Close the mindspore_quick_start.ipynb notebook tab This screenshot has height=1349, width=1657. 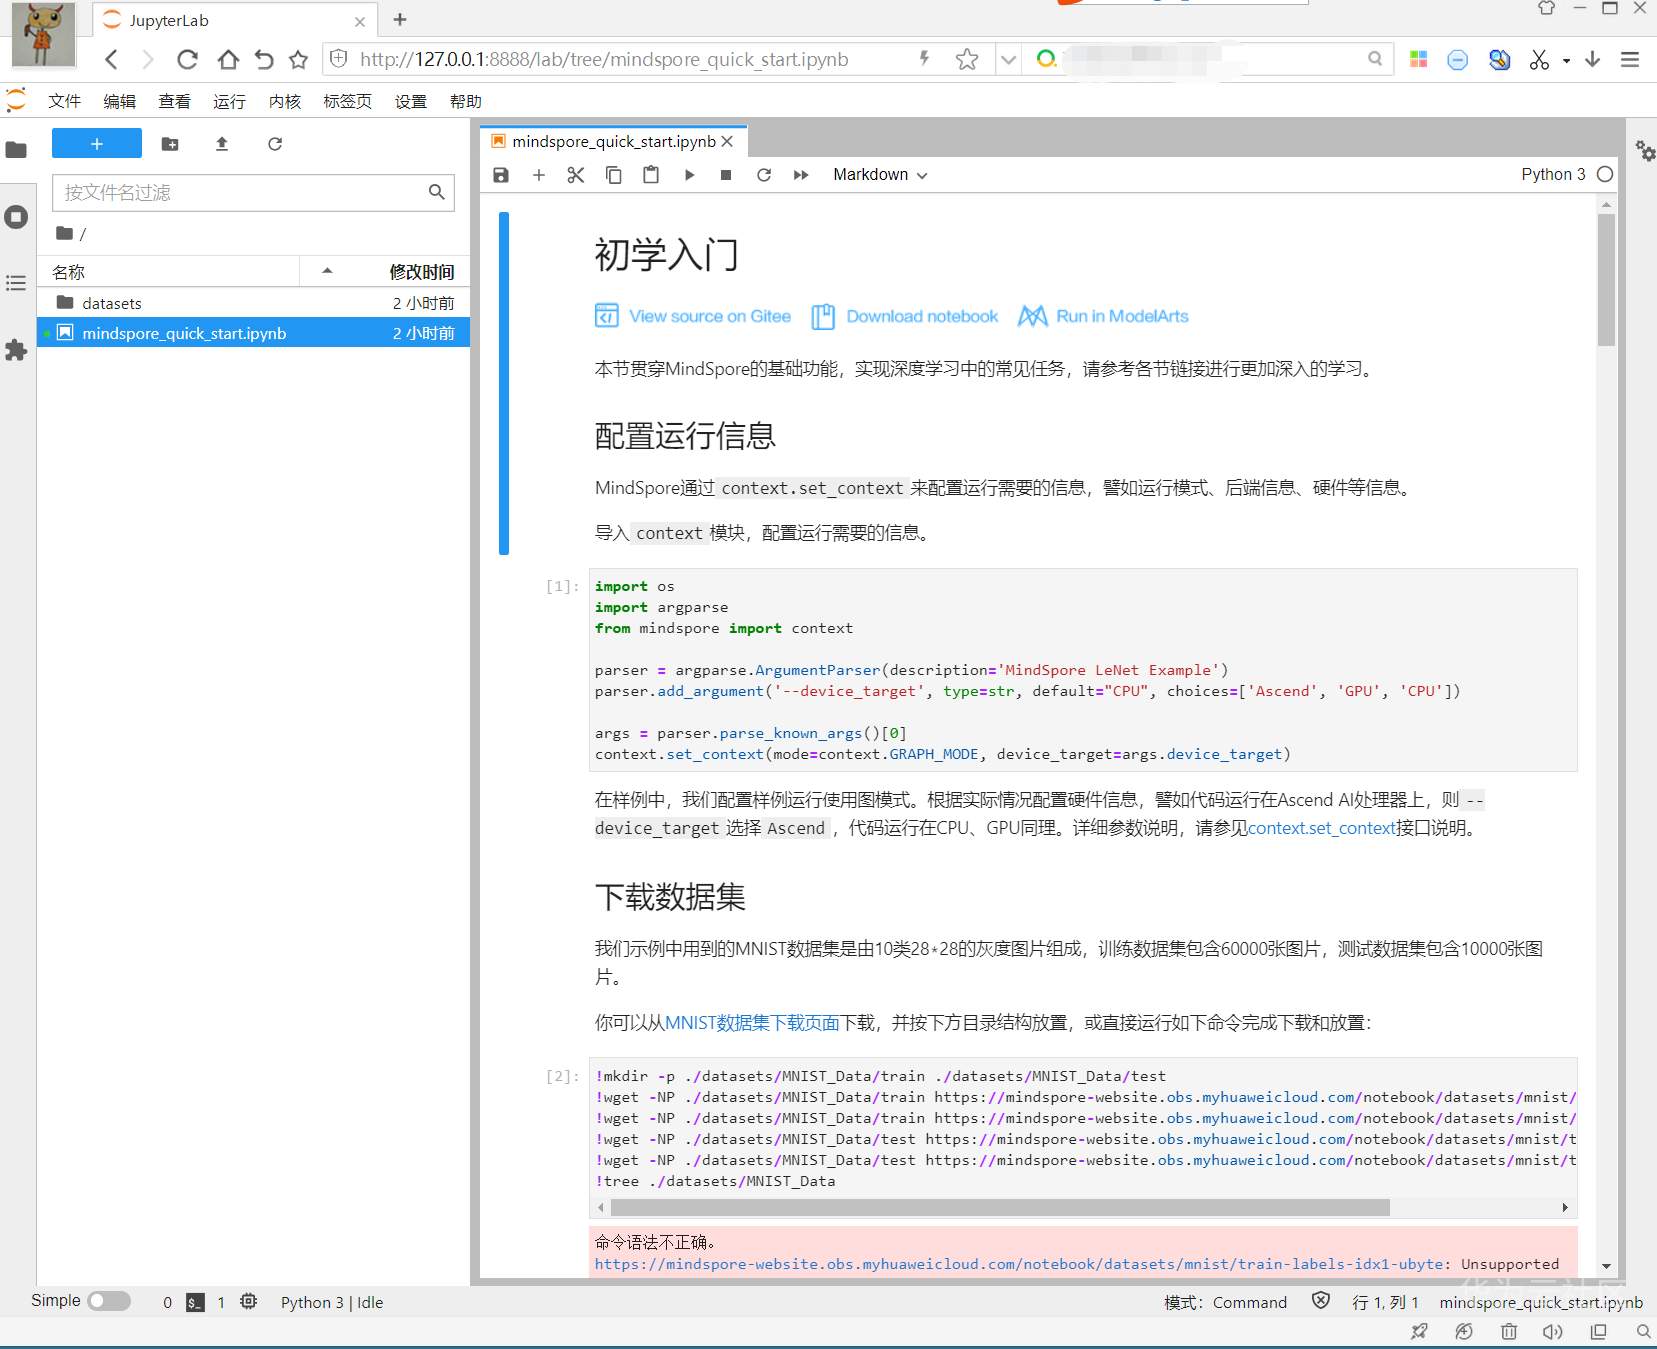[x=727, y=142]
